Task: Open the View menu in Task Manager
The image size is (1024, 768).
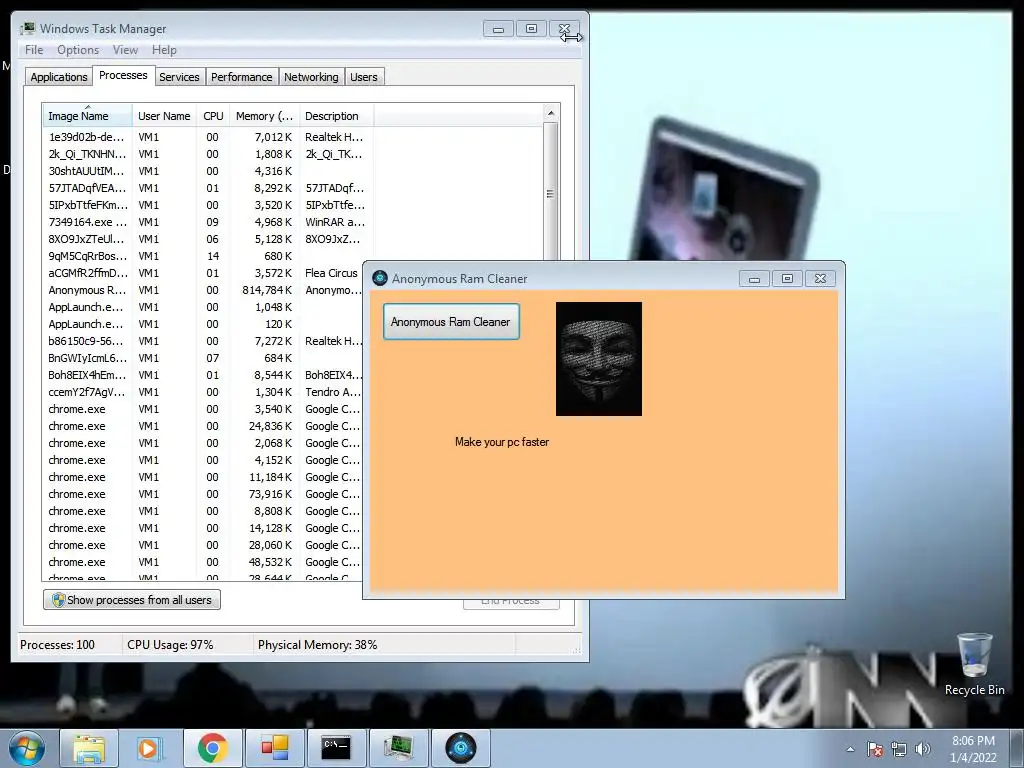Action: click(x=125, y=50)
